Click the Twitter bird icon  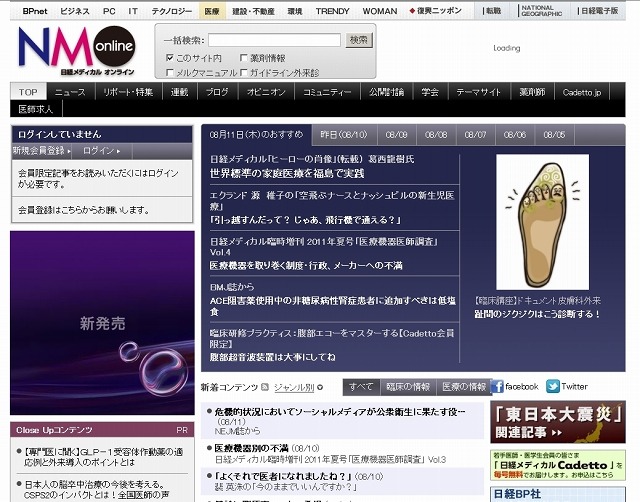tap(553, 386)
